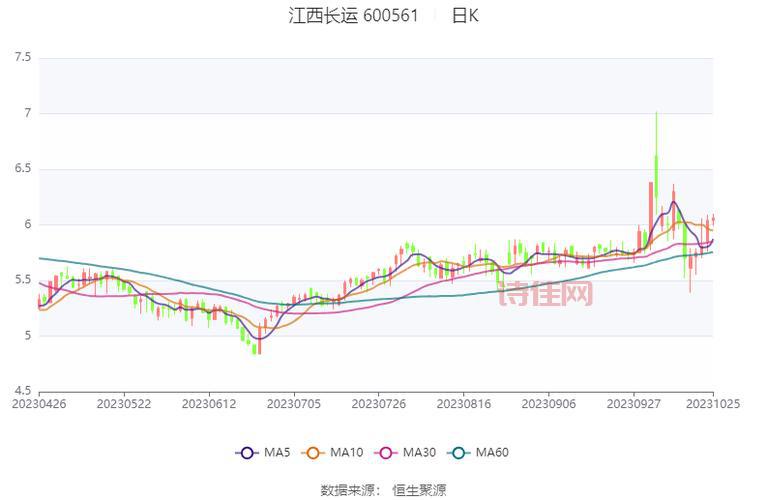This screenshot has height=500, width=767.
Task: Click the lowest red candlestick below 5
Action: click(x=259, y=341)
